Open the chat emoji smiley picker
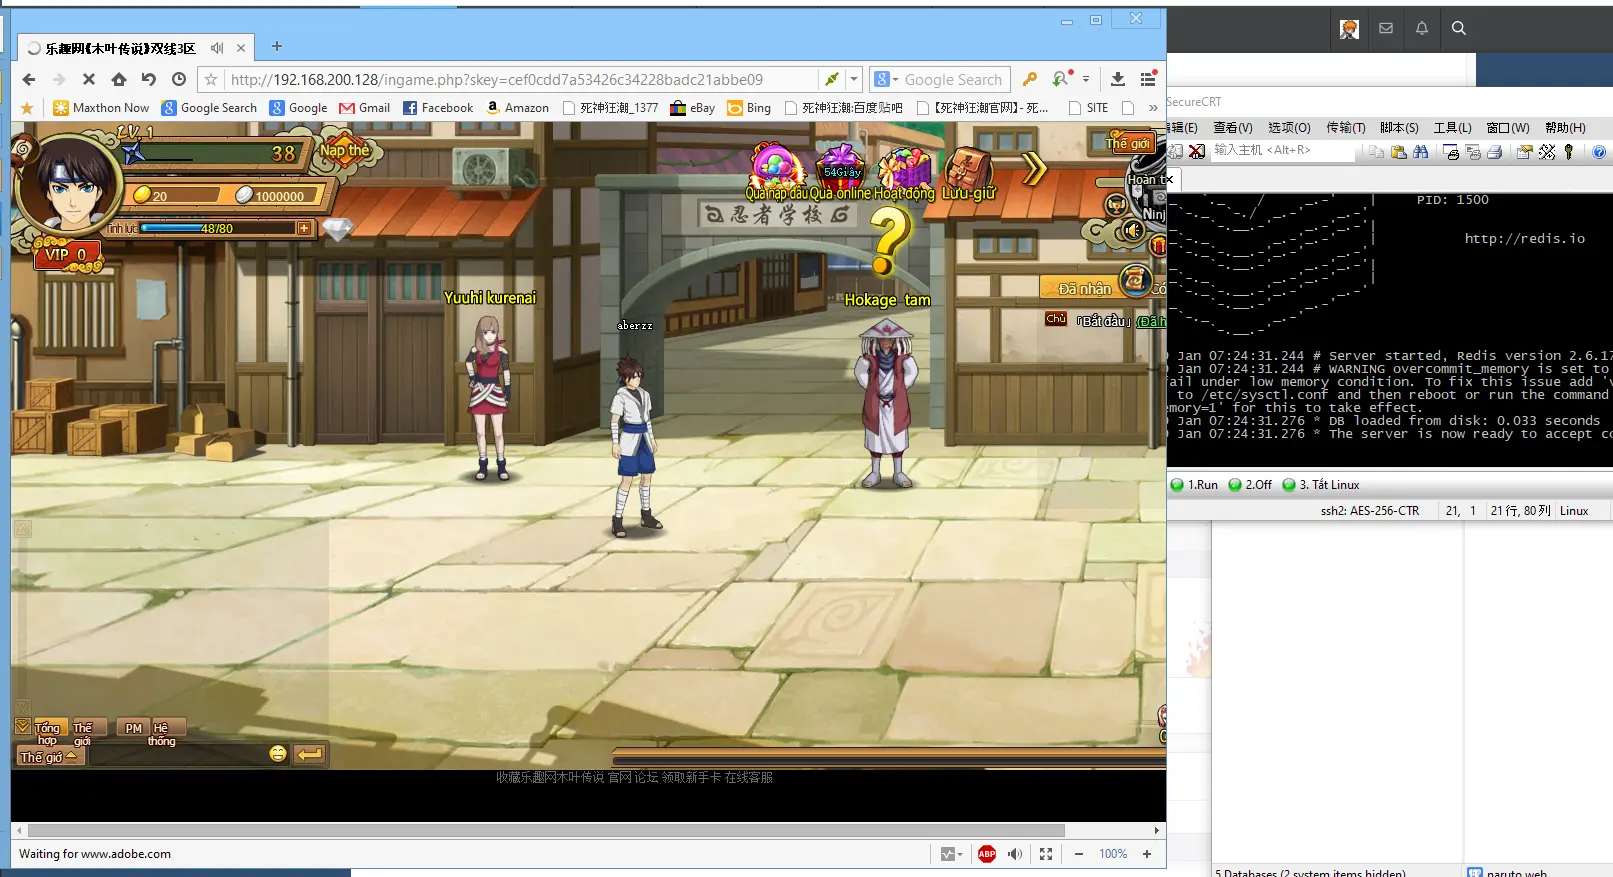This screenshot has height=877, width=1613. tap(278, 753)
